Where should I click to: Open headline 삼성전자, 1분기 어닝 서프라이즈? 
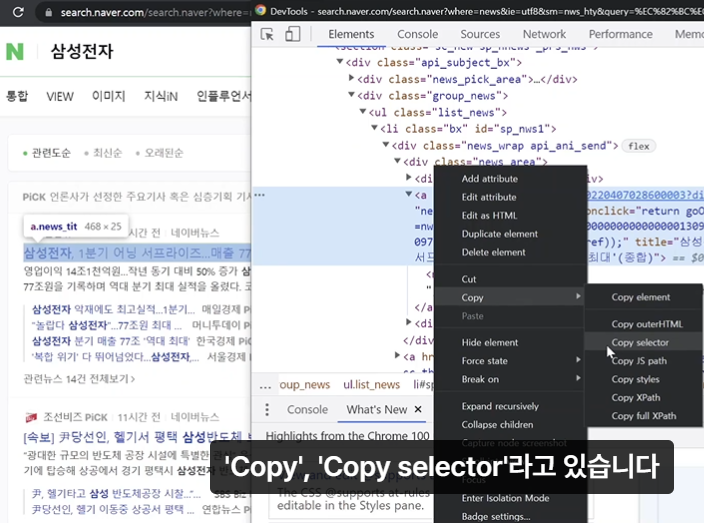137,253
